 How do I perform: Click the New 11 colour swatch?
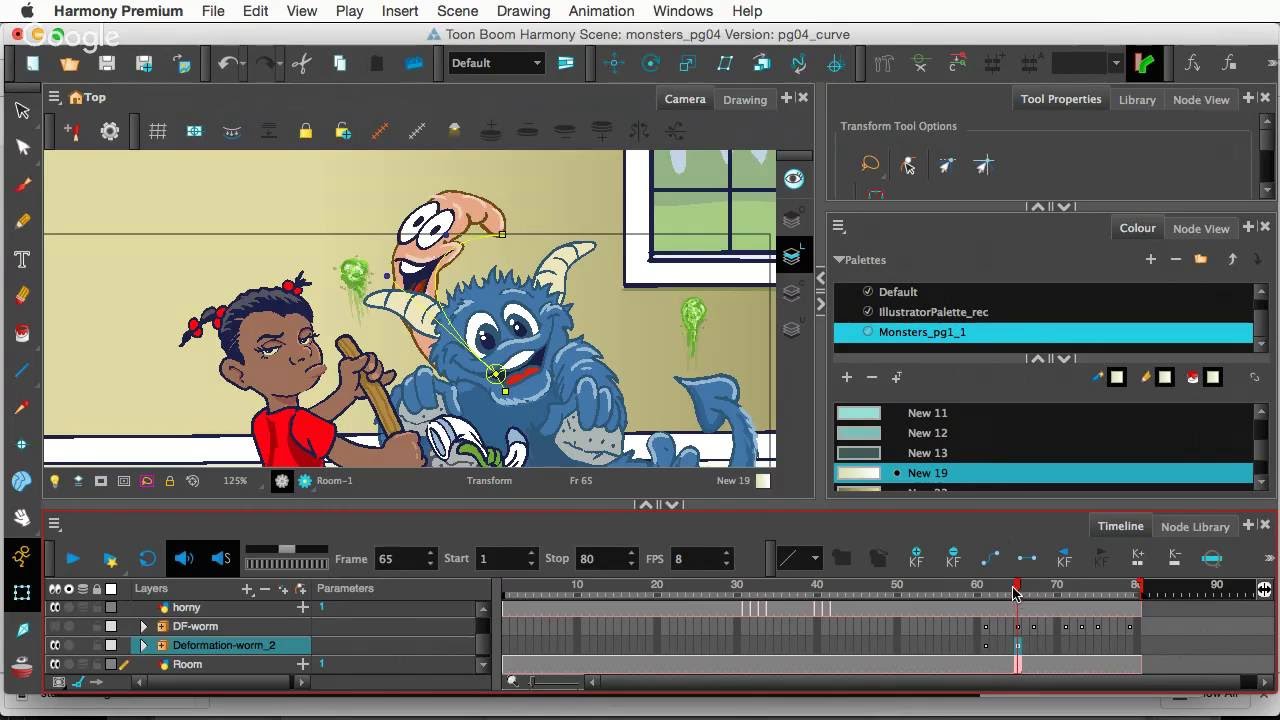(859, 413)
